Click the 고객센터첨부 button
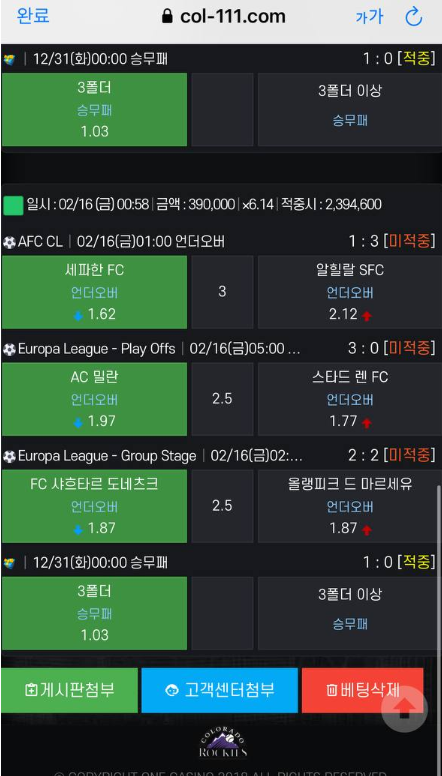The width and height of the screenshot is (442, 776). pyautogui.click(x=219, y=690)
